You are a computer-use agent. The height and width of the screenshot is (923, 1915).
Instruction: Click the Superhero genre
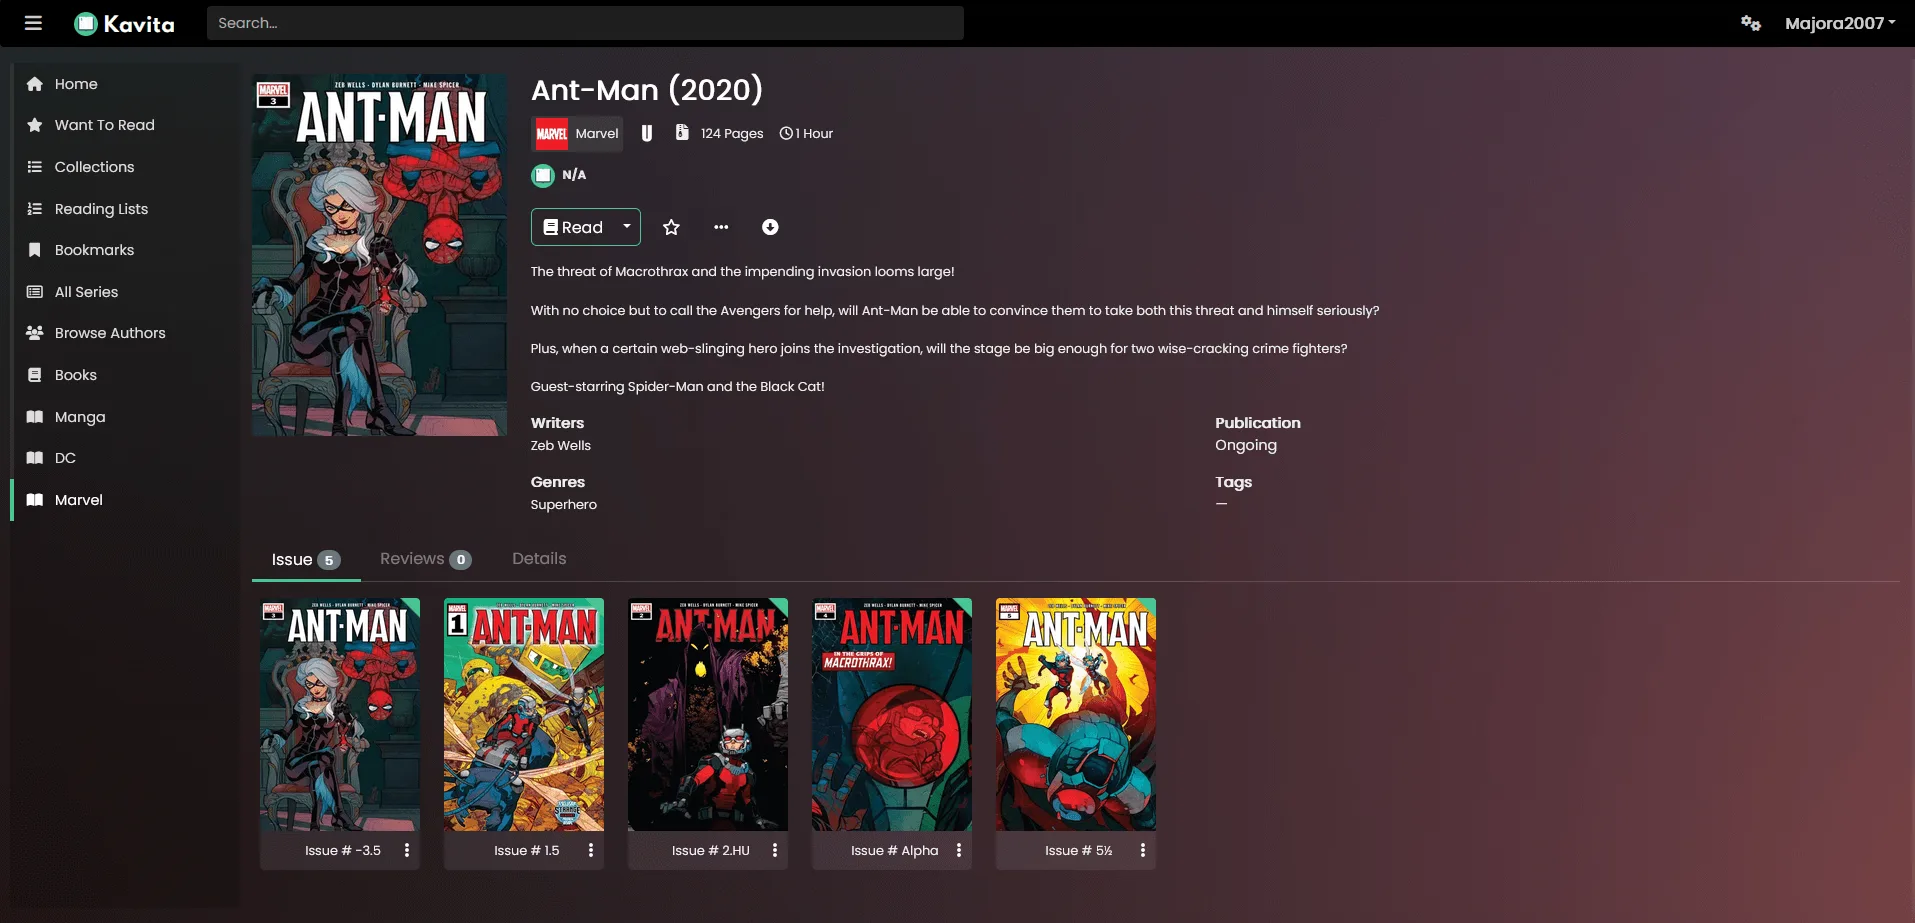click(564, 505)
